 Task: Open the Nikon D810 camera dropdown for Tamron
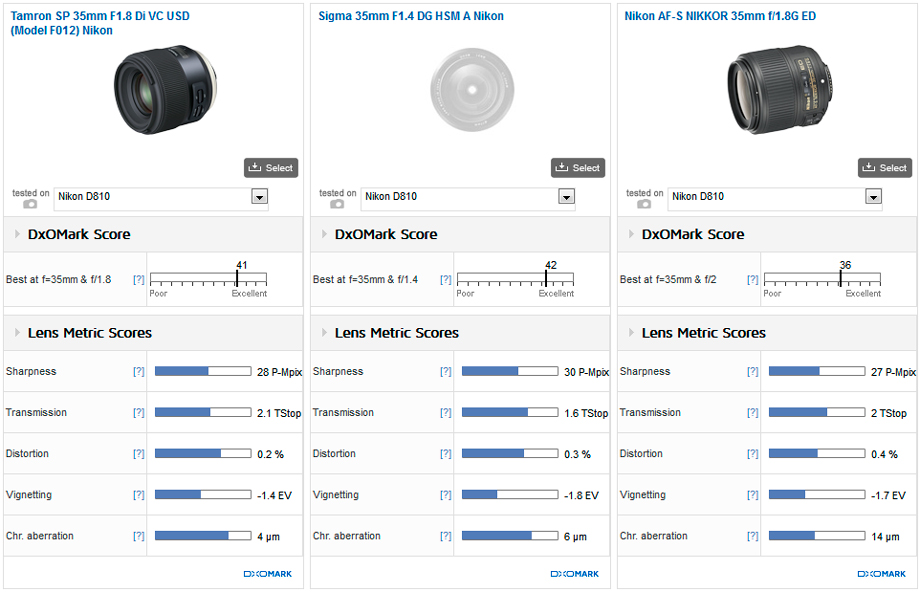point(259,197)
